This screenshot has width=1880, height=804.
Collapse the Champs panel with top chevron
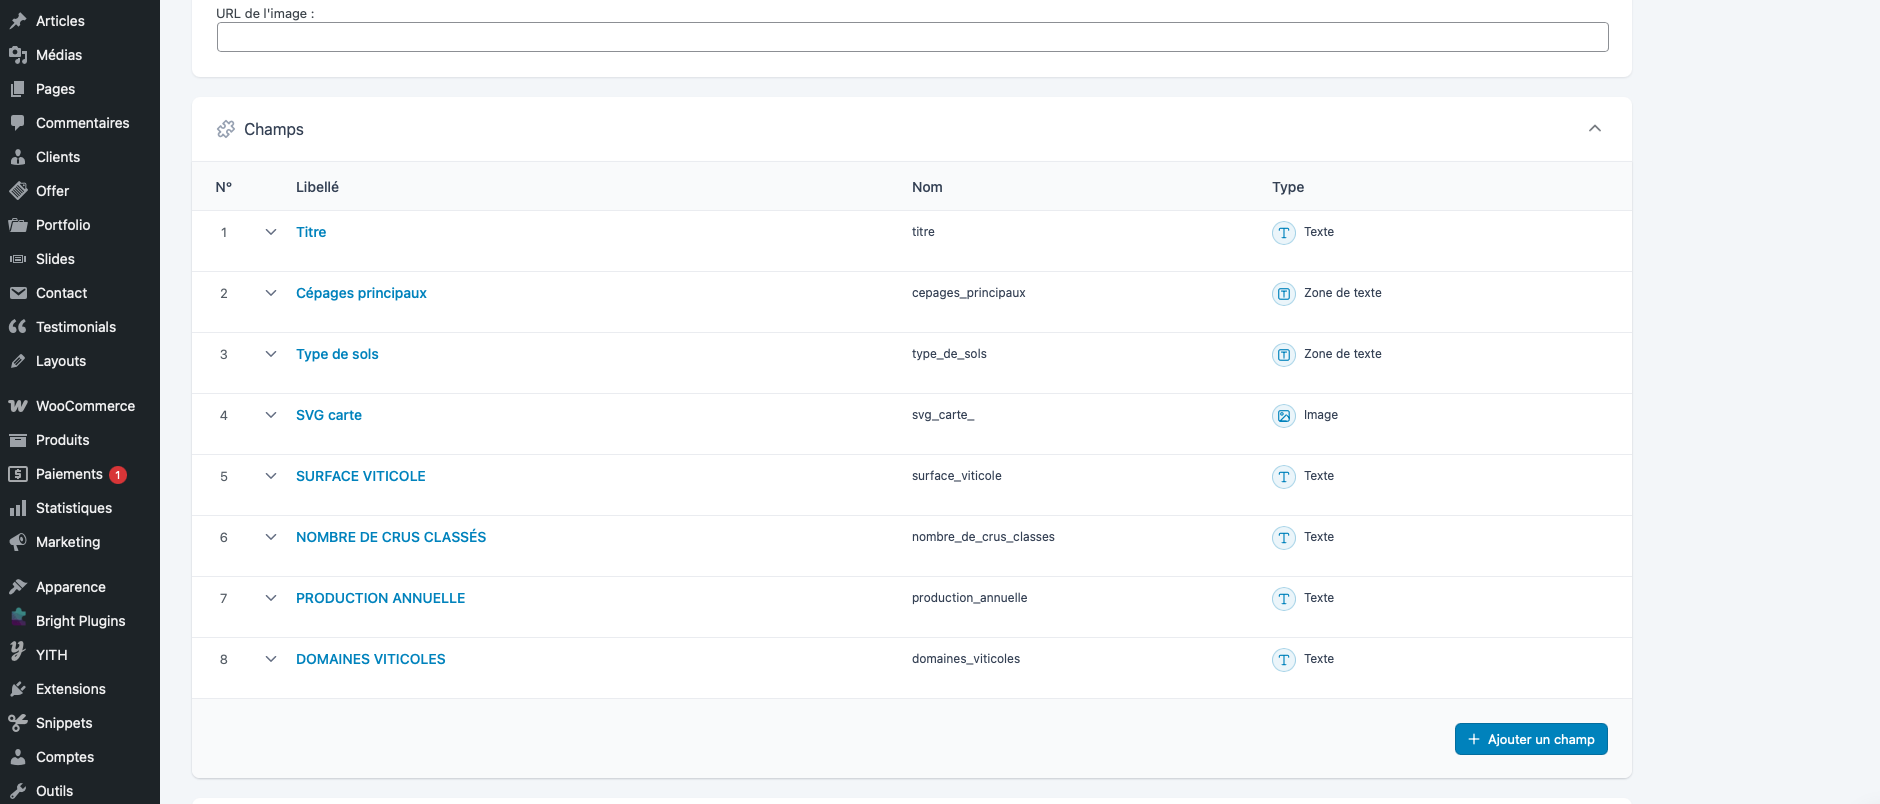pyautogui.click(x=1595, y=128)
